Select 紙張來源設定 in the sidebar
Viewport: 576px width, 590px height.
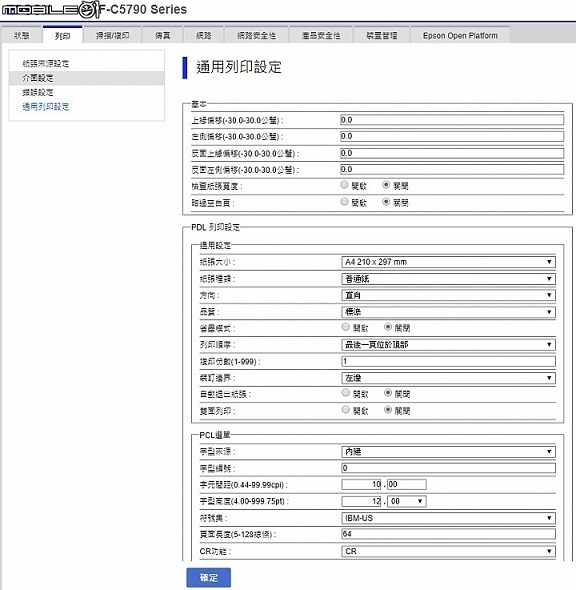click(46, 64)
